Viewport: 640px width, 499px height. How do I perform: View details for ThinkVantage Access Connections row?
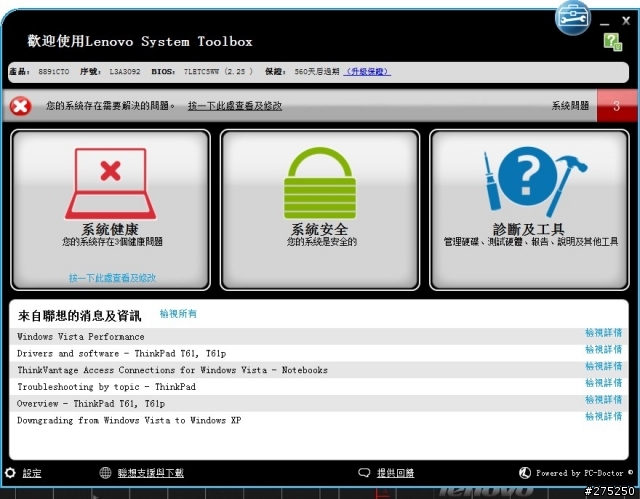point(603,366)
